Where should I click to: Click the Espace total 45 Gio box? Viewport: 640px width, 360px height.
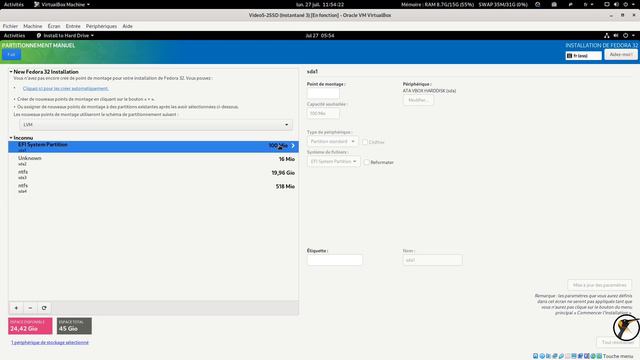pyautogui.click(x=74, y=326)
